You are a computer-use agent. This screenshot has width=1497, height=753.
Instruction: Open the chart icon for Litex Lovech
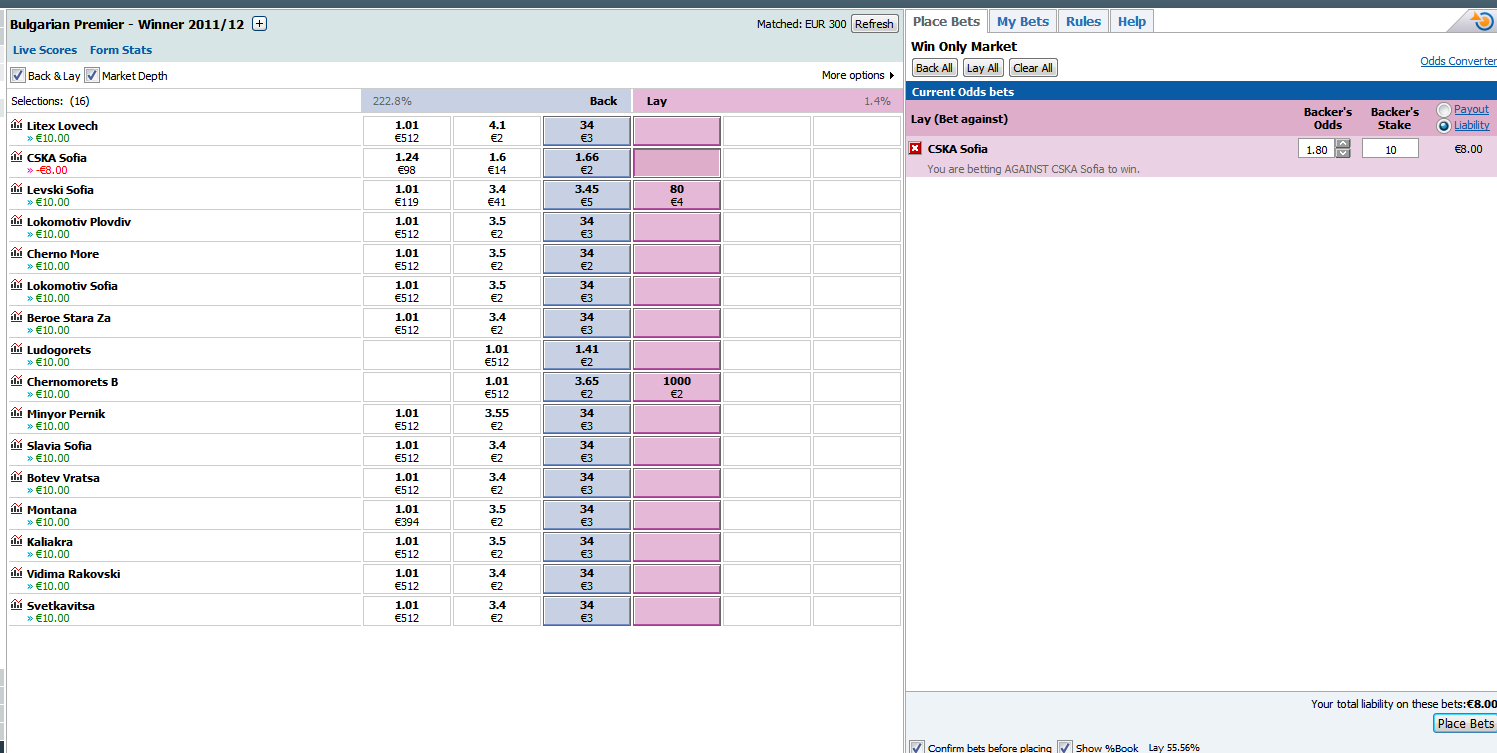16,126
